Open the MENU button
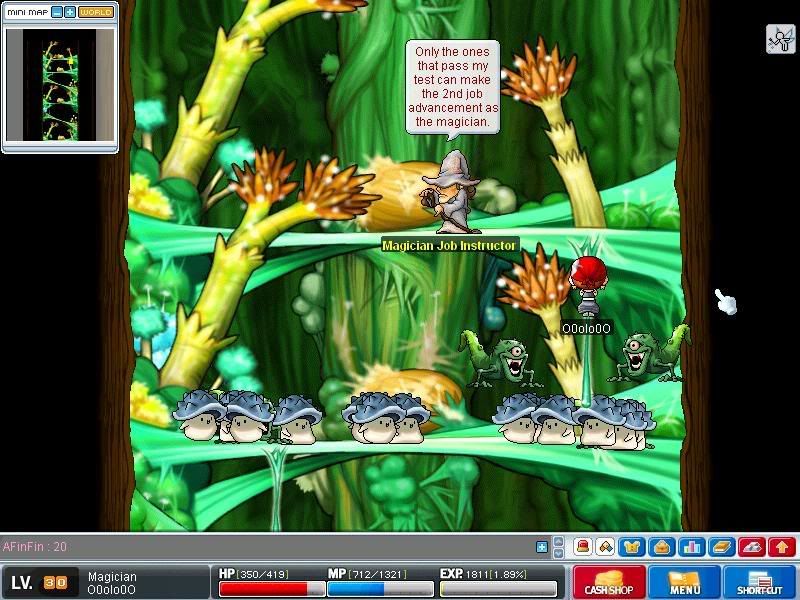The width and height of the screenshot is (800, 600). 684,582
